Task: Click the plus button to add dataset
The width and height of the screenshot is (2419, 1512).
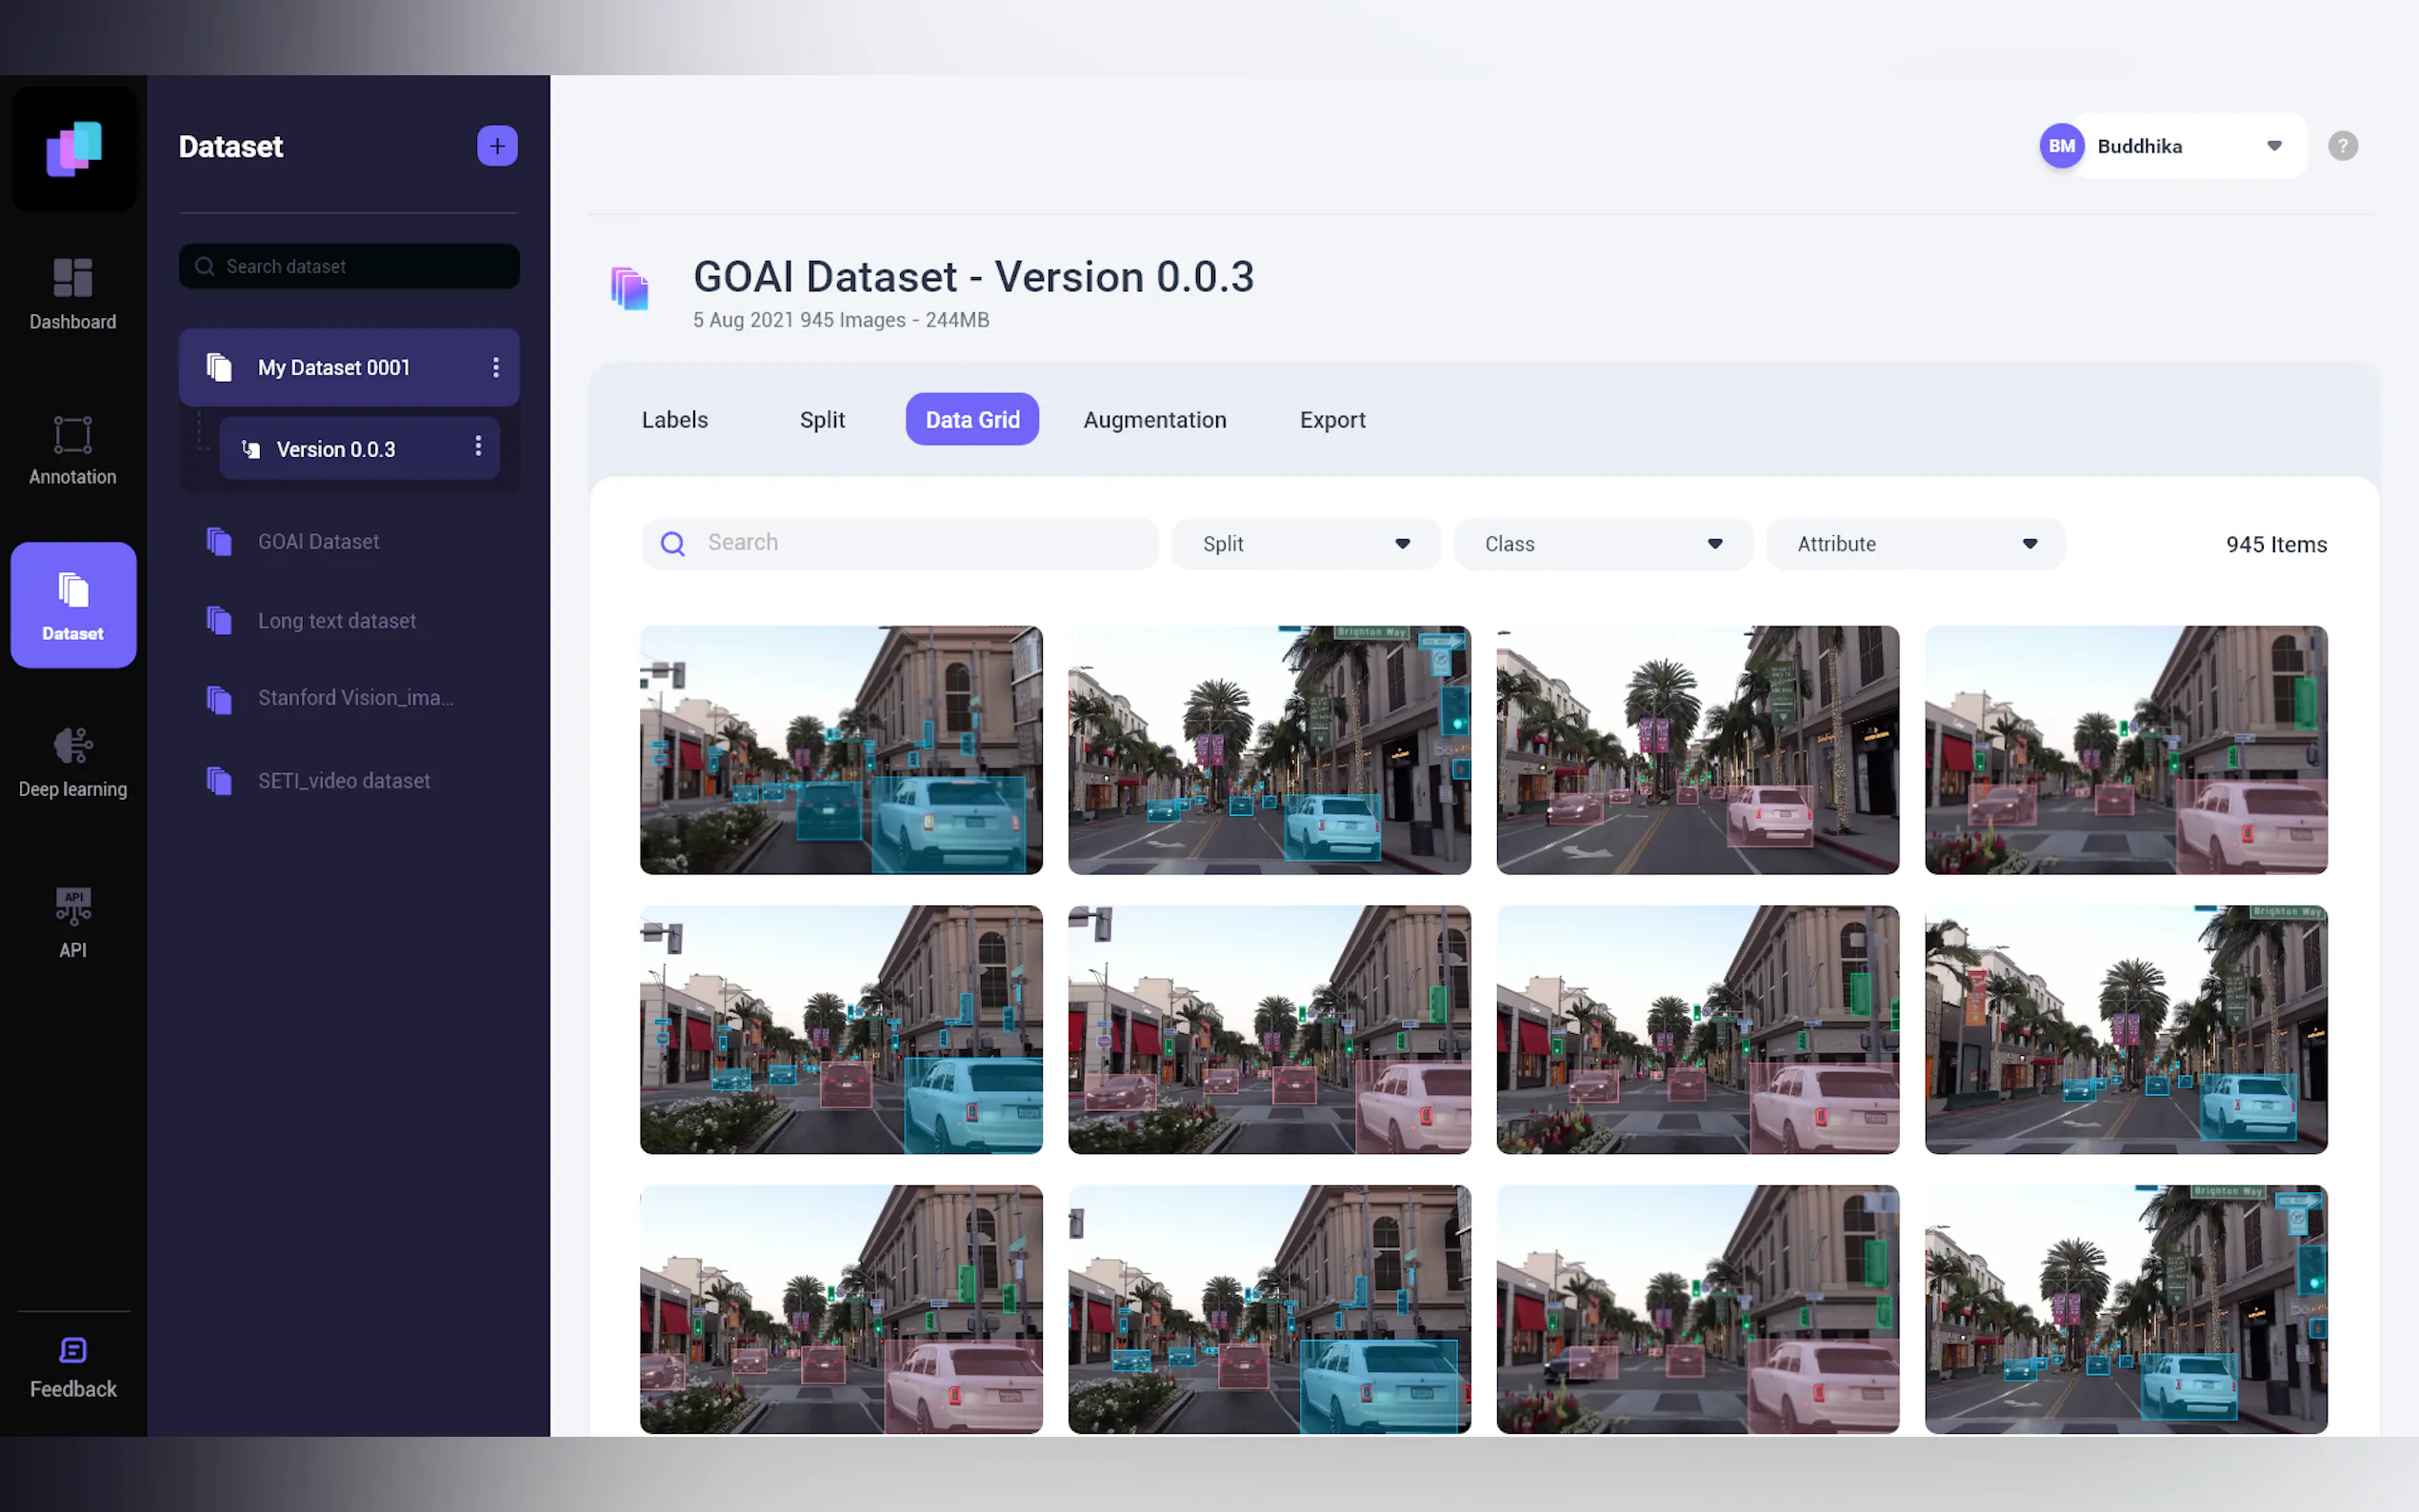Action: [x=497, y=146]
